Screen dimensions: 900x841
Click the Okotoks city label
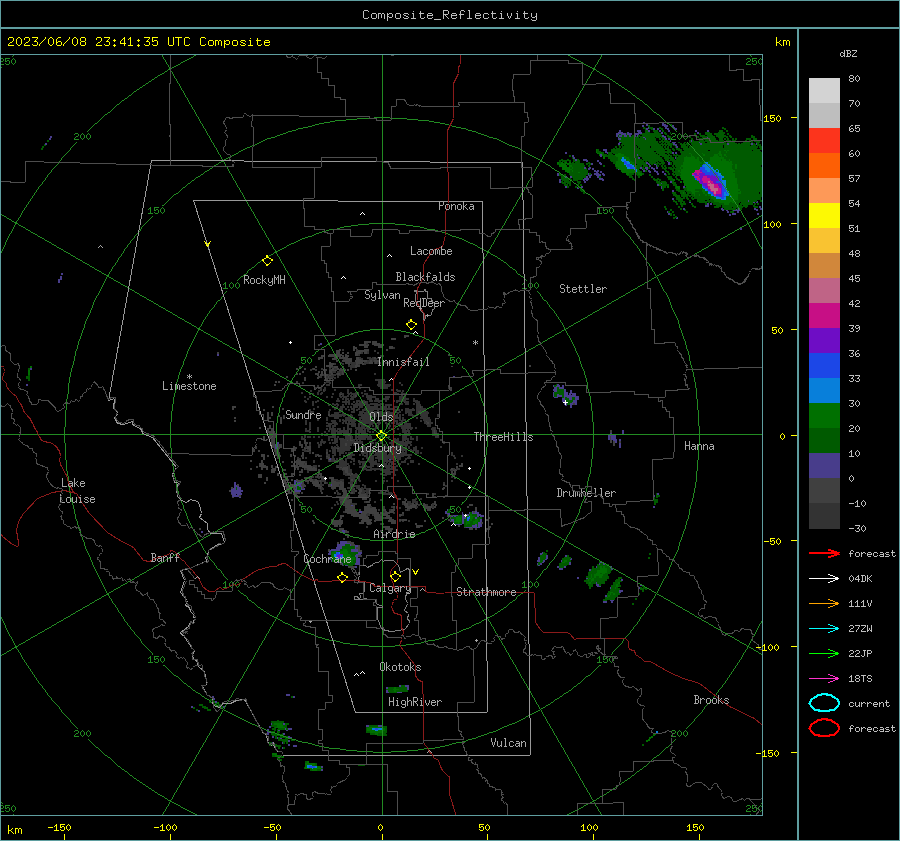pos(400,667)
